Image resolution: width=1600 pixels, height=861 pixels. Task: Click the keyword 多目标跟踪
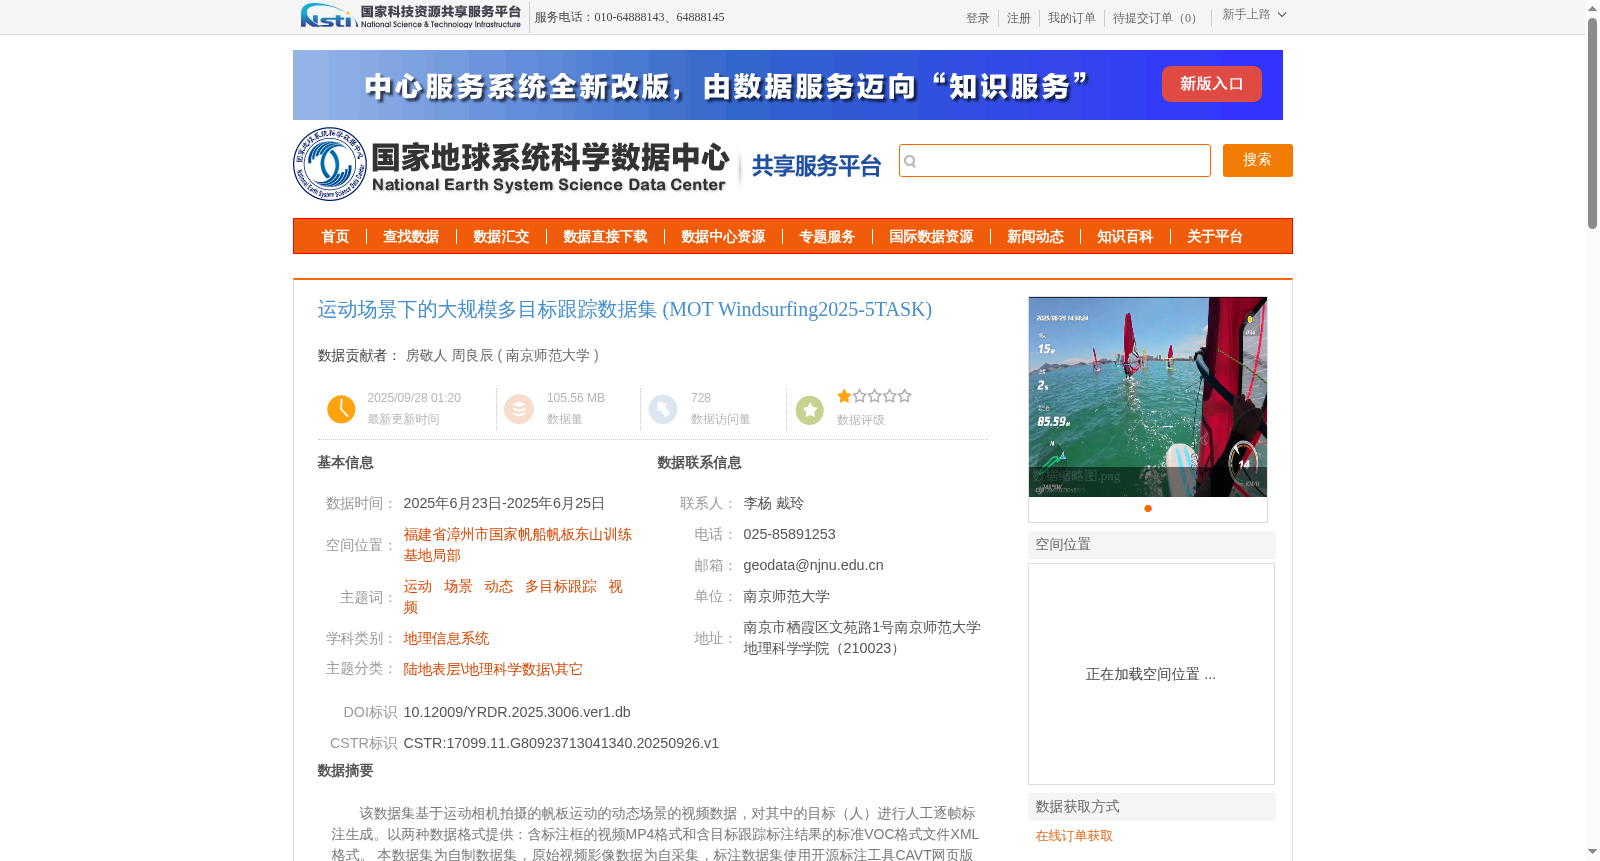pos(560,586)
